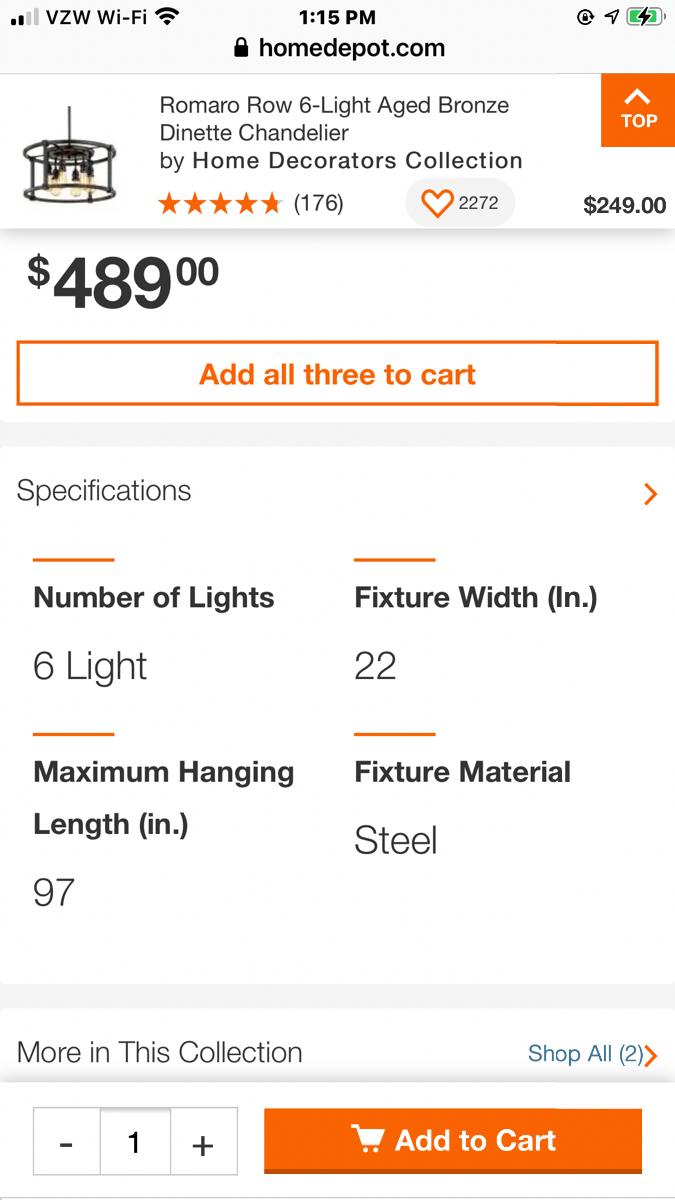The image size is (675, 1200).
Task: Tap the homedepot.com address bar
Action: point(351,48)
